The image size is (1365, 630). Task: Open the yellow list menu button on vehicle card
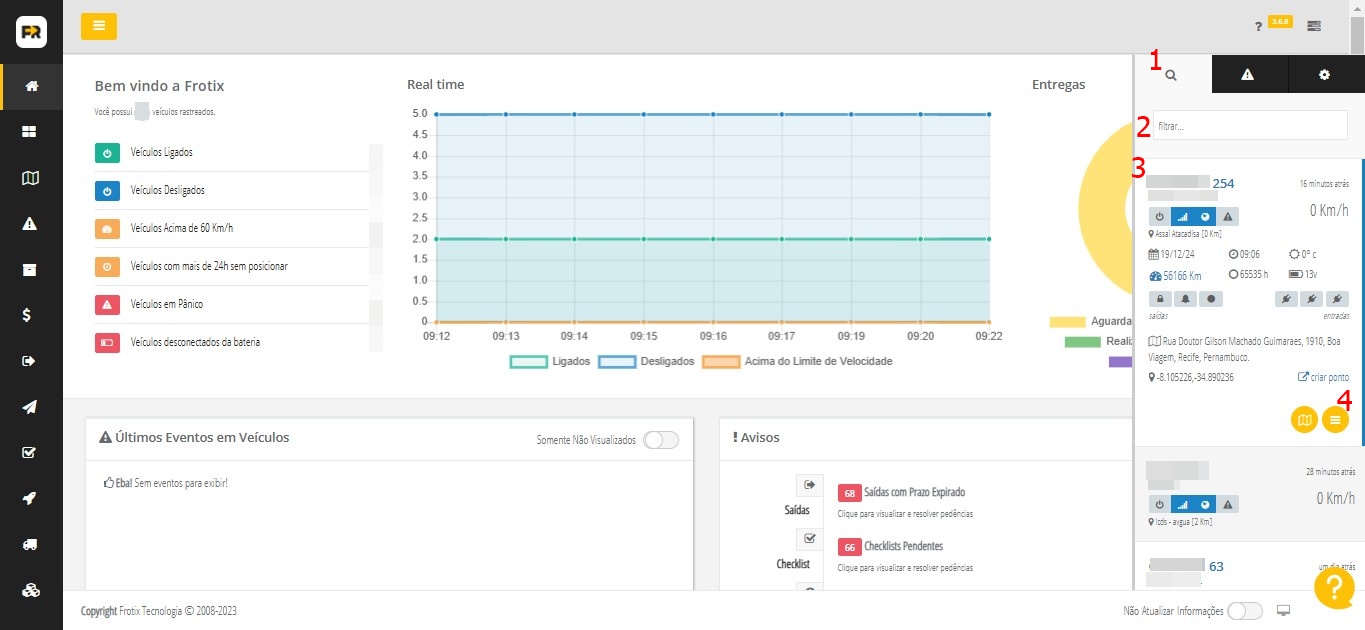[x=1335, y=420]
